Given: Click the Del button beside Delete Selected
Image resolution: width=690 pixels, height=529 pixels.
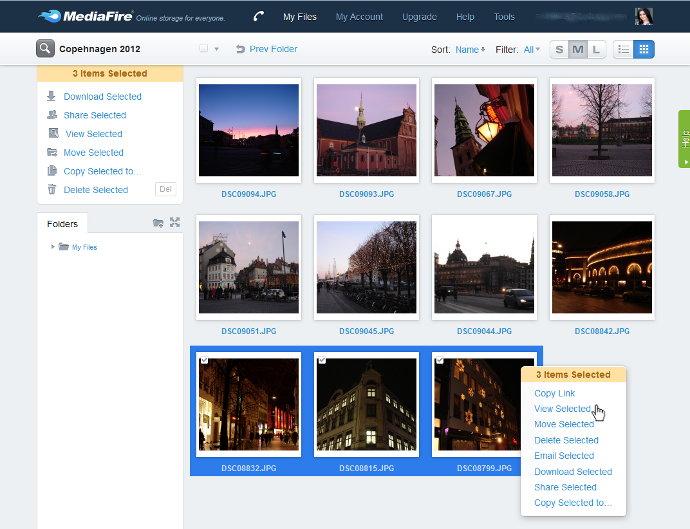Looking at the screenshot, I should (166, 189).
